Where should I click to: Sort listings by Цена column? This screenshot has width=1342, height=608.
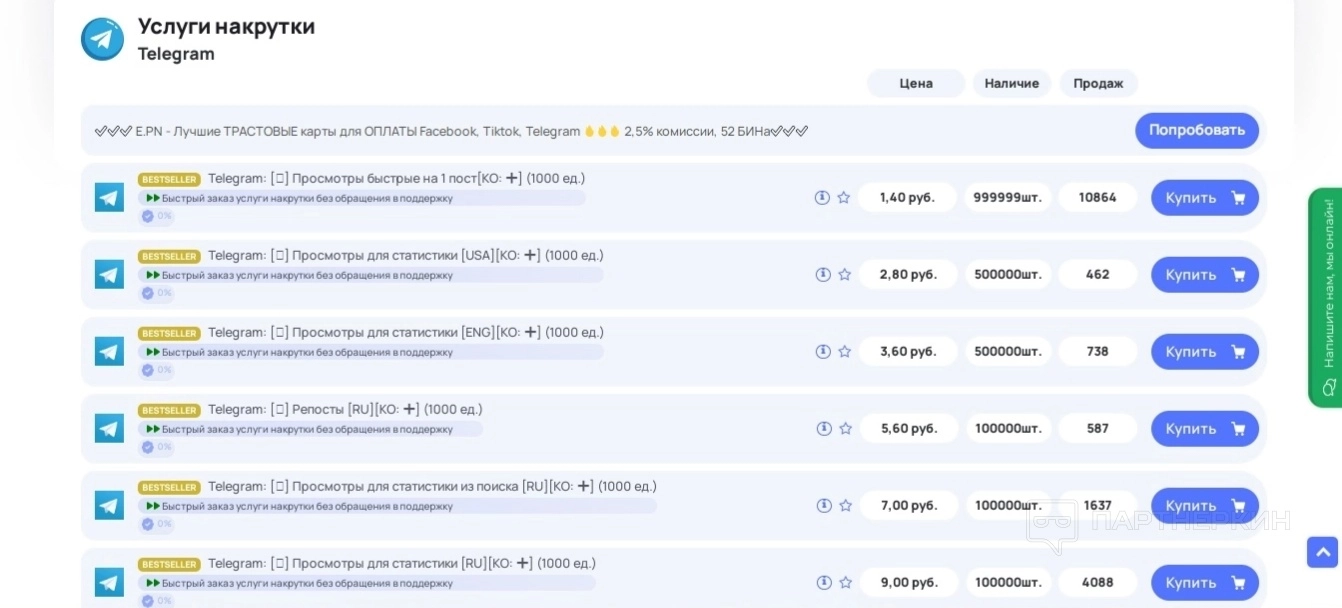point(915,84)
